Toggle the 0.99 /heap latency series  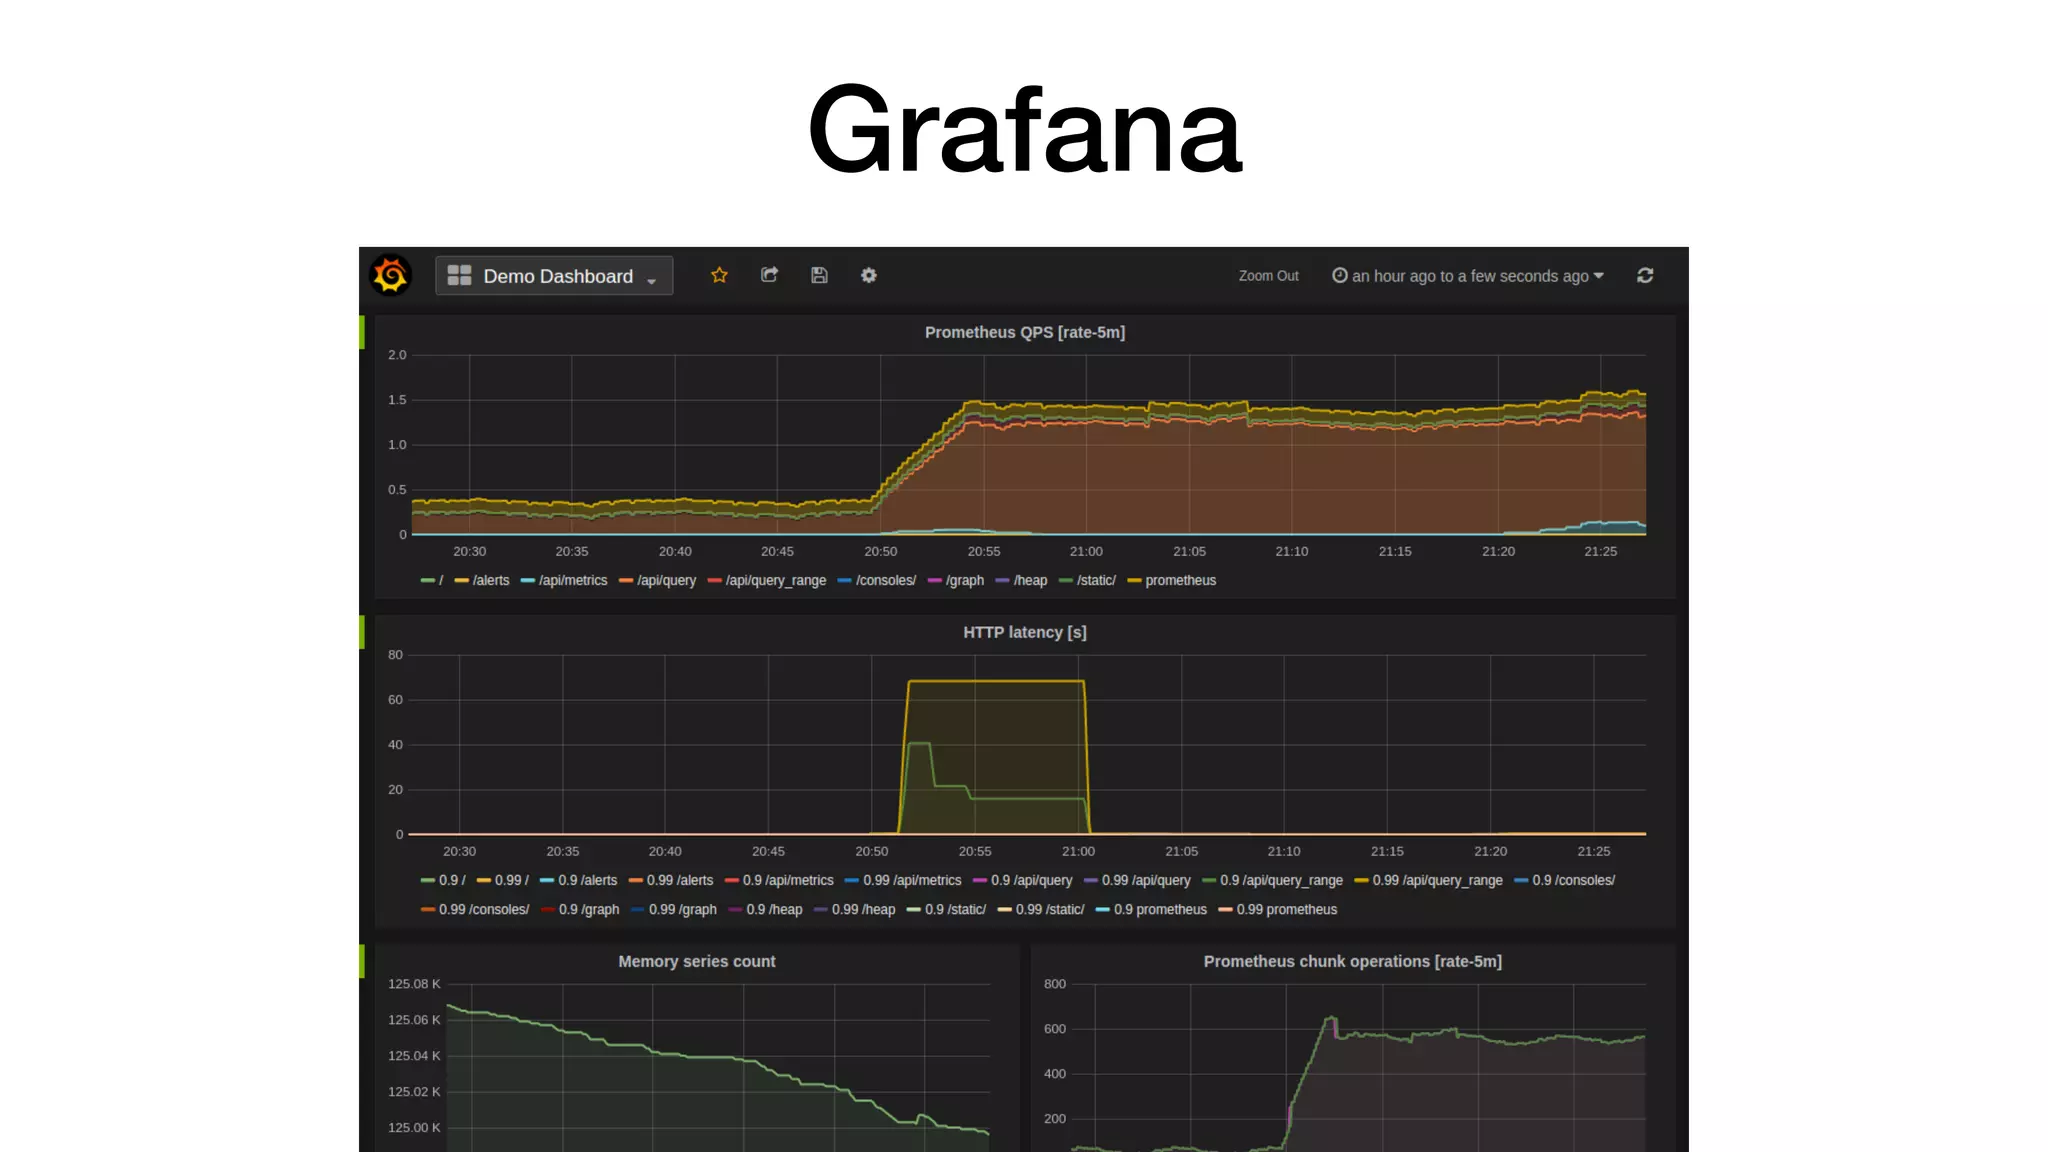[x=863, y=909]
